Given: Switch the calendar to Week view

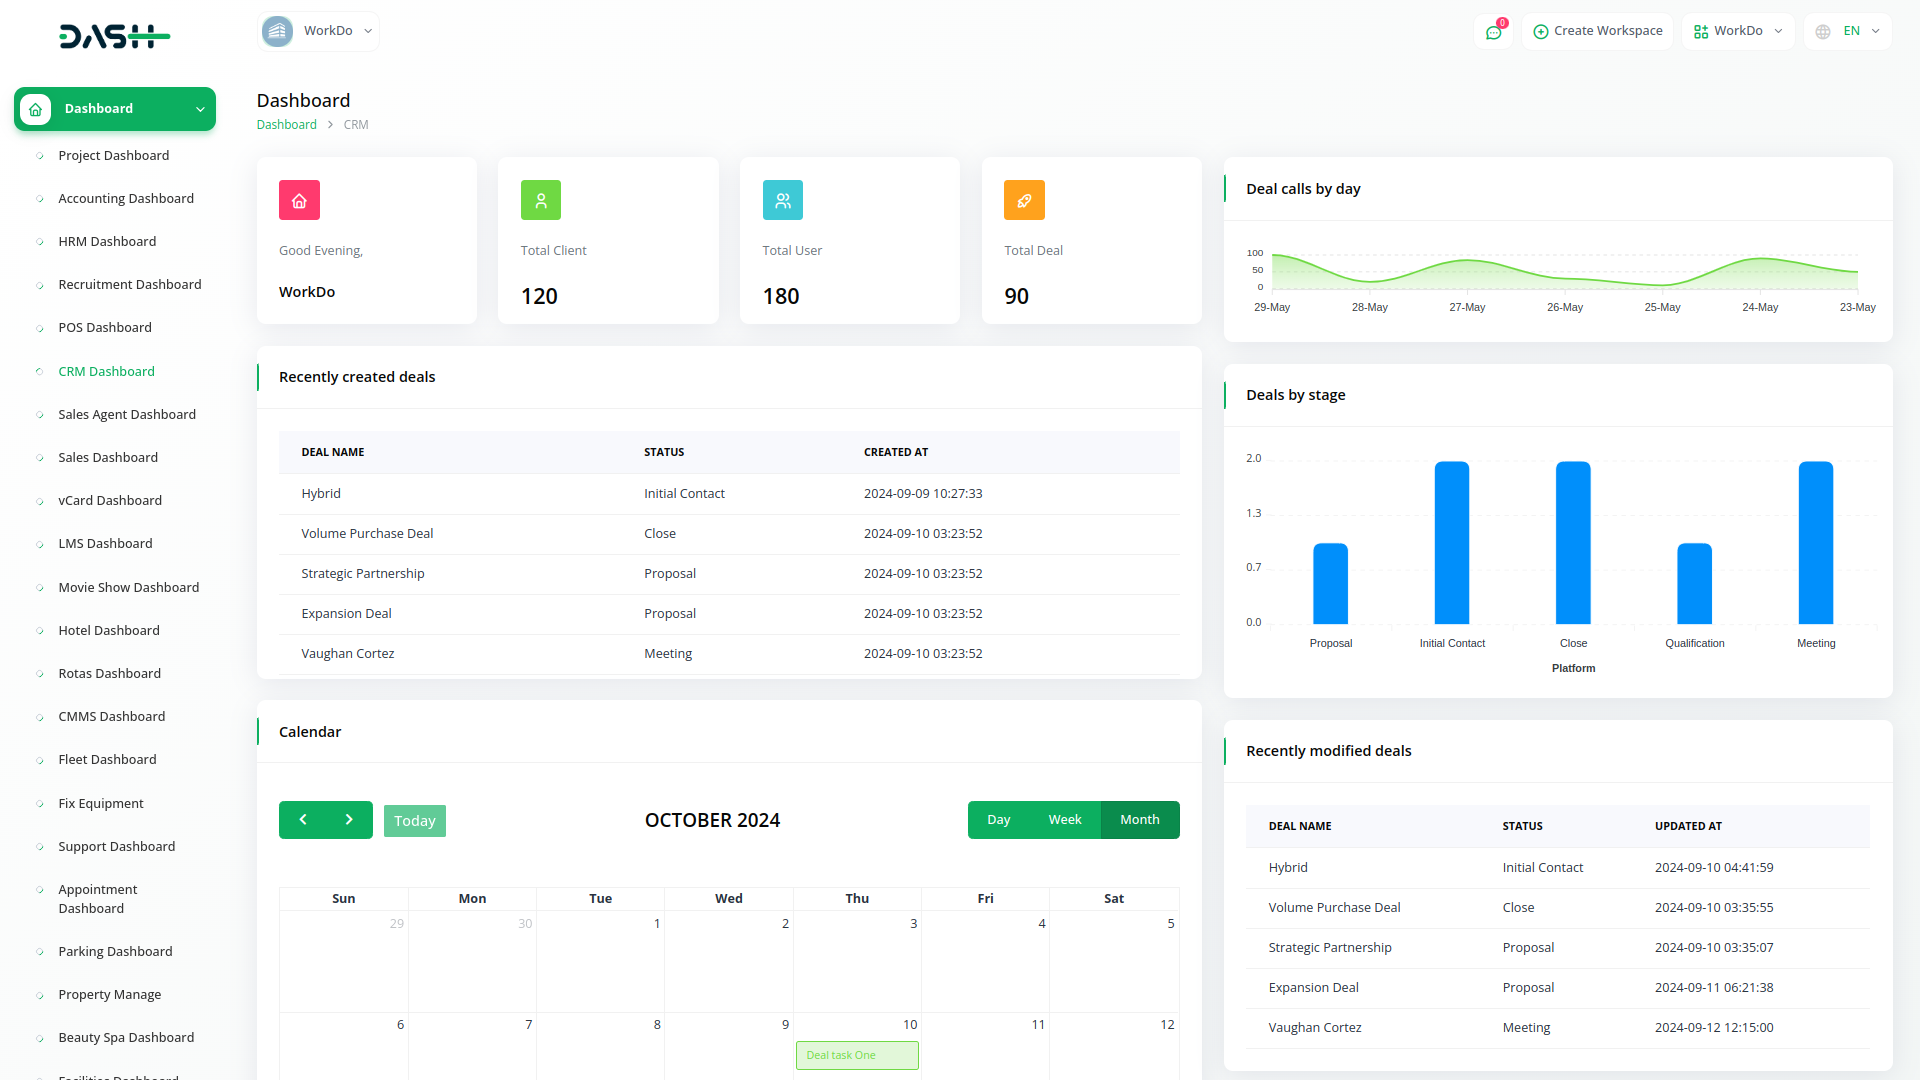Looking at the screenshot, I should (1065, 819).
